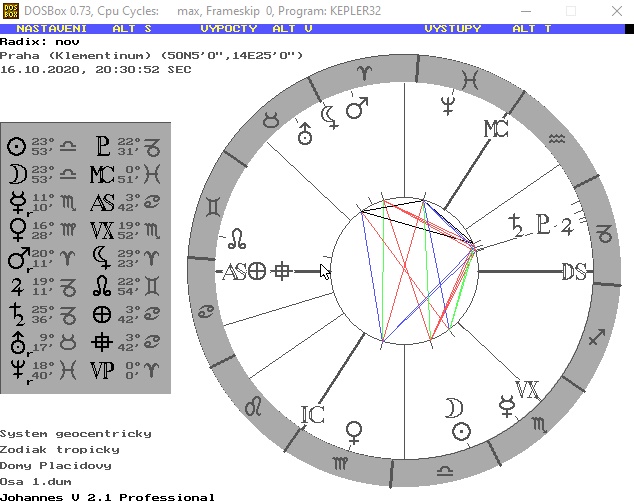Click the DOSBox icon in the title bar
The image size is (634, 502).
click(x=11, y=11)
